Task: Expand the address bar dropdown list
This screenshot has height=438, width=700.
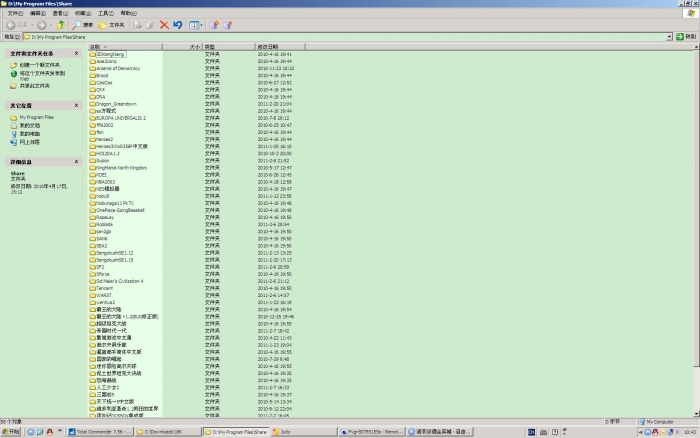Action: tap(668, 37)
